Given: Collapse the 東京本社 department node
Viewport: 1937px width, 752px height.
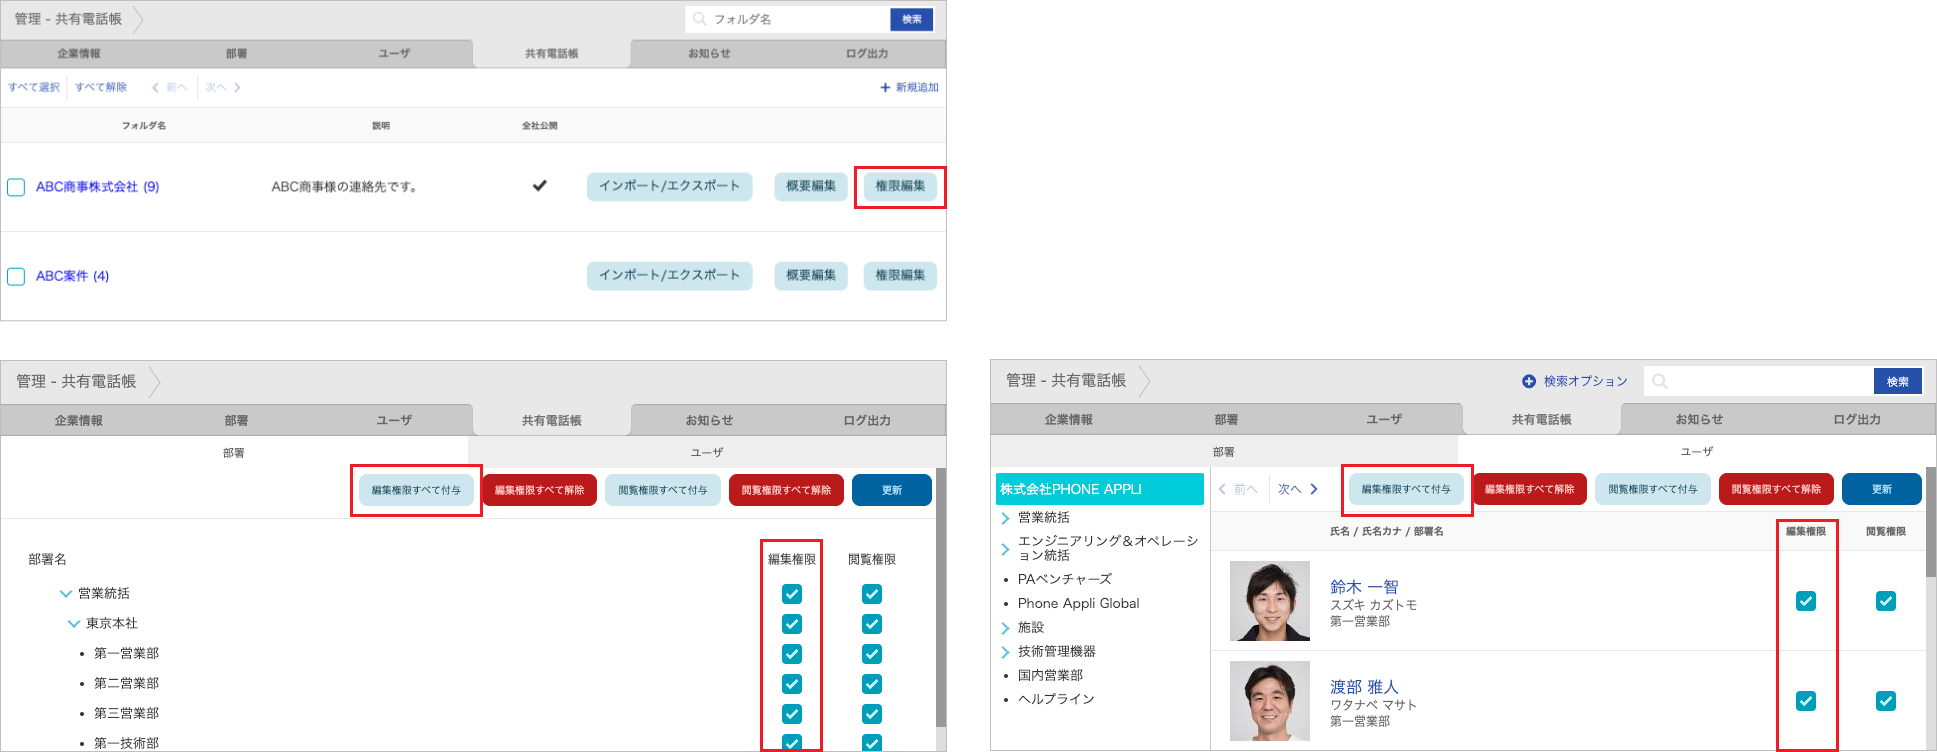Looking at the screenshot, I should tap(74, 624).
